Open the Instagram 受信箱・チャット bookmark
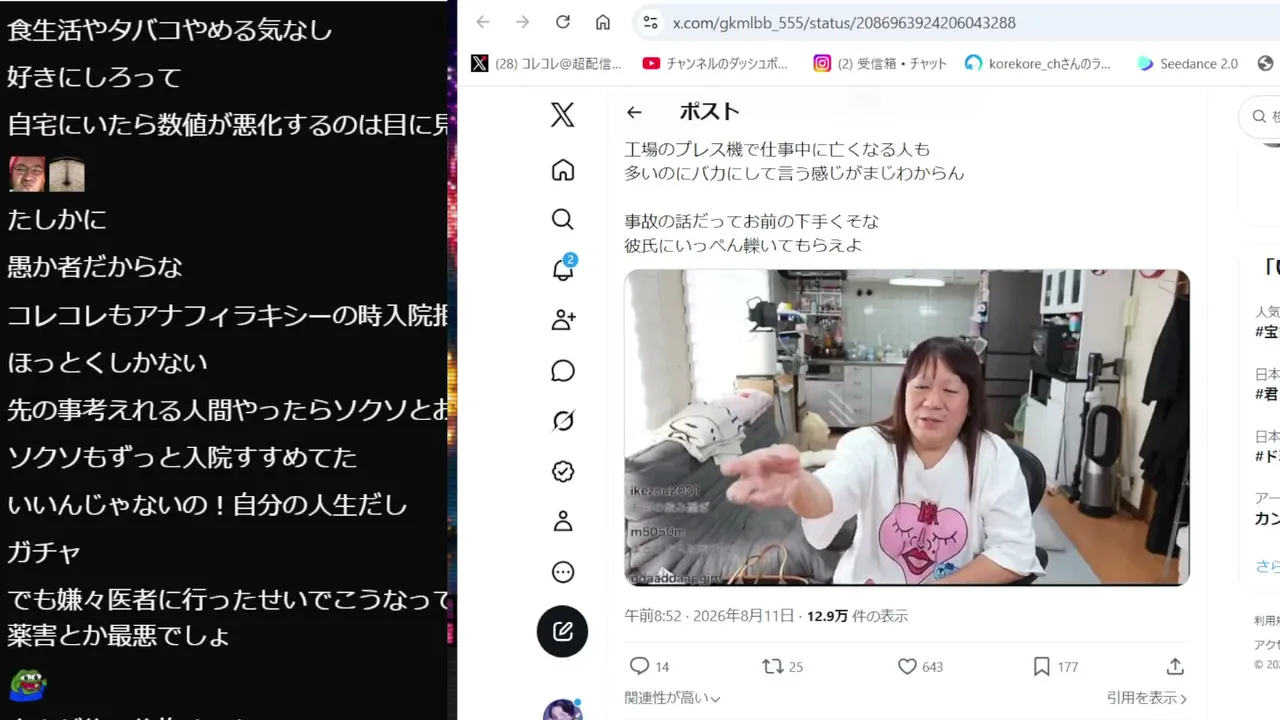This screenshot has width=1280, height=720. pyautogui.click(x=880, y=63)
